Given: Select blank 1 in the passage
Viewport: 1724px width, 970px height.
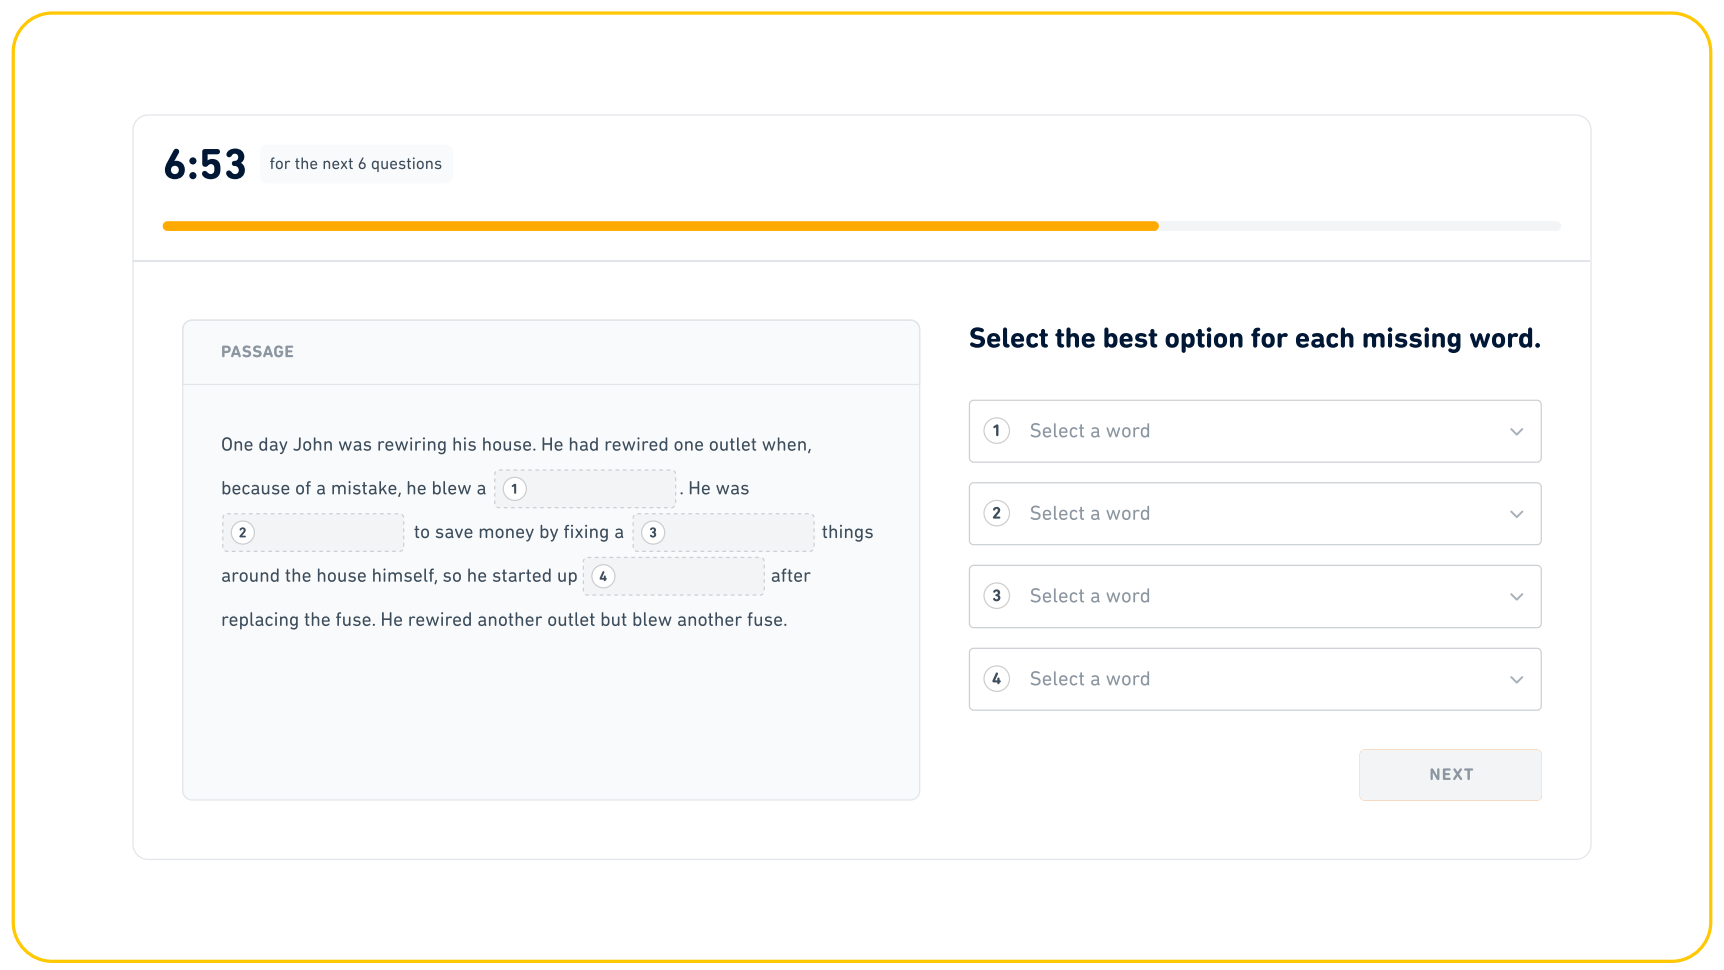Looking at the screenshot, I should (x=585, y=488).
